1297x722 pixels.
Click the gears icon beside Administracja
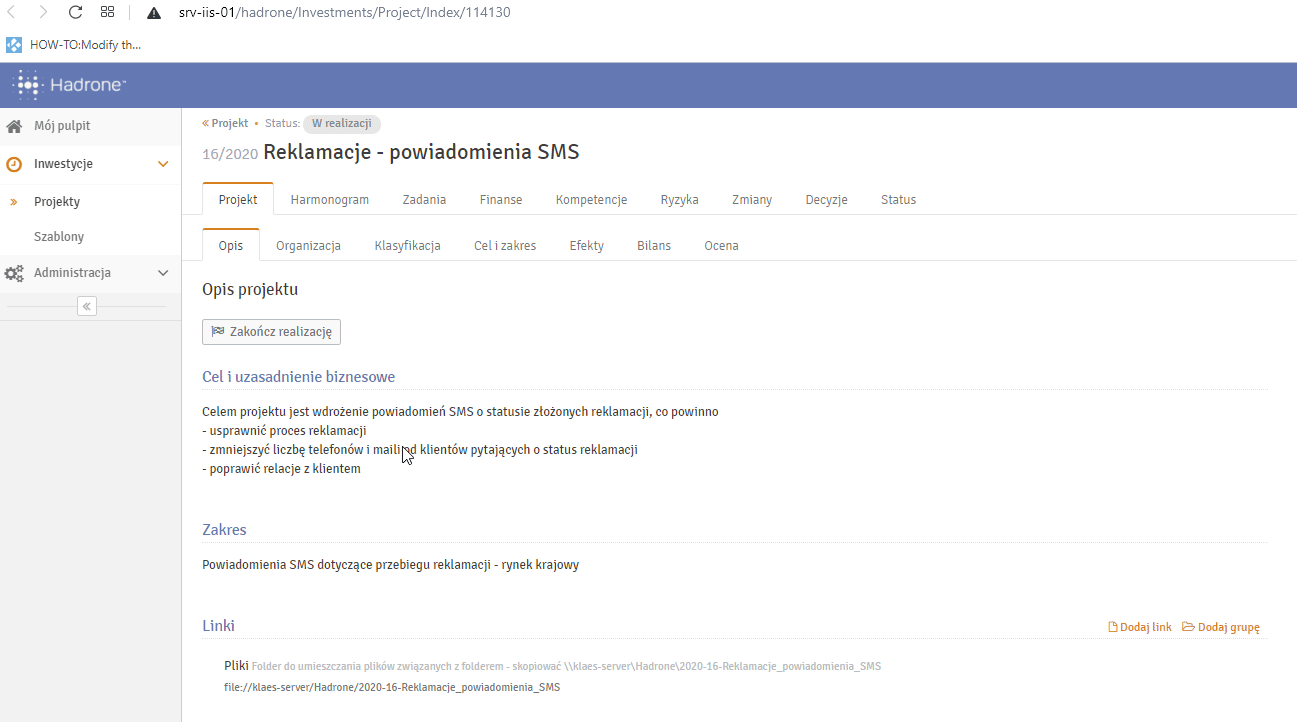[x=14, y=273]
